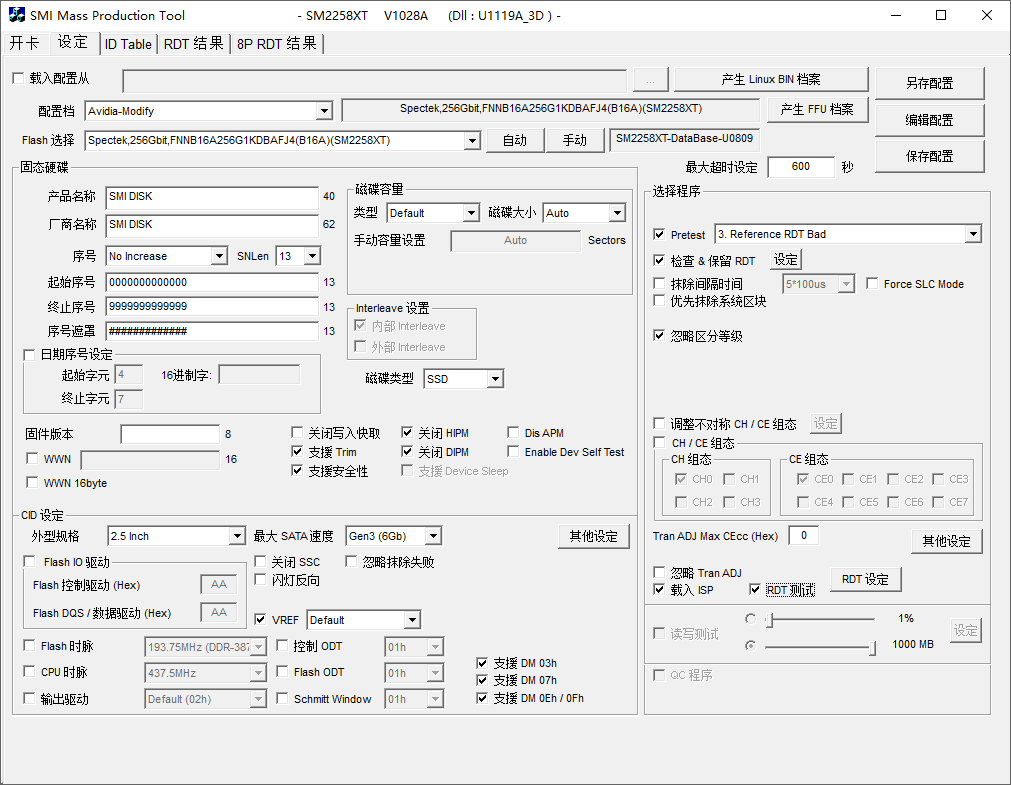Enable the 载入配置从 checkbox
Image resolution: width=1011 pixels, height=785 pixels.
point(17,79)
